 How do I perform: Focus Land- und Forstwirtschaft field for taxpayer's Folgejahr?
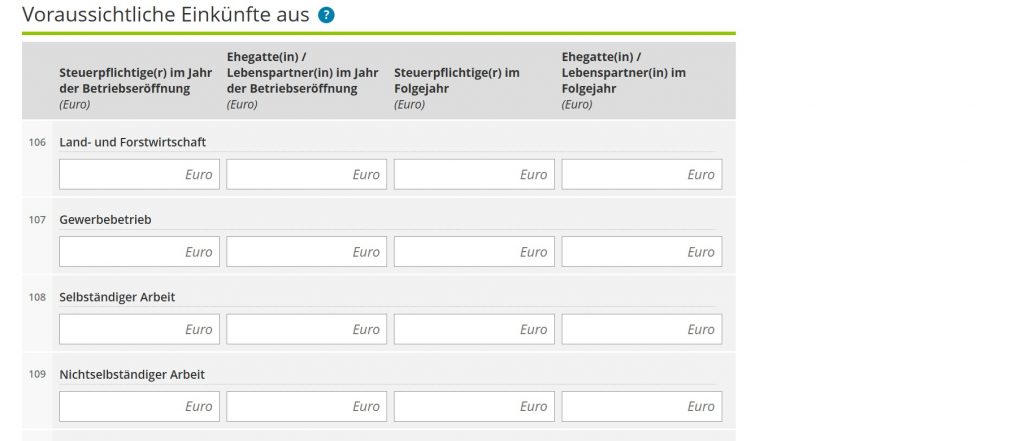(x=474, y=174)
